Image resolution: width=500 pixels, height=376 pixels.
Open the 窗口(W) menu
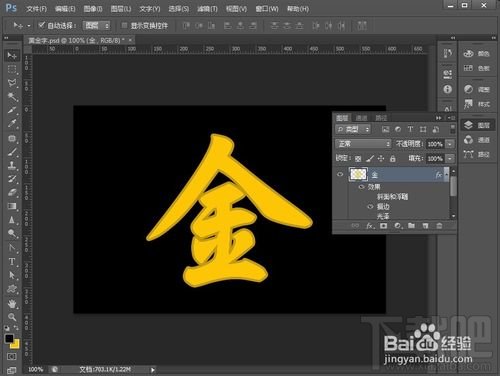[x=267, y=9]
